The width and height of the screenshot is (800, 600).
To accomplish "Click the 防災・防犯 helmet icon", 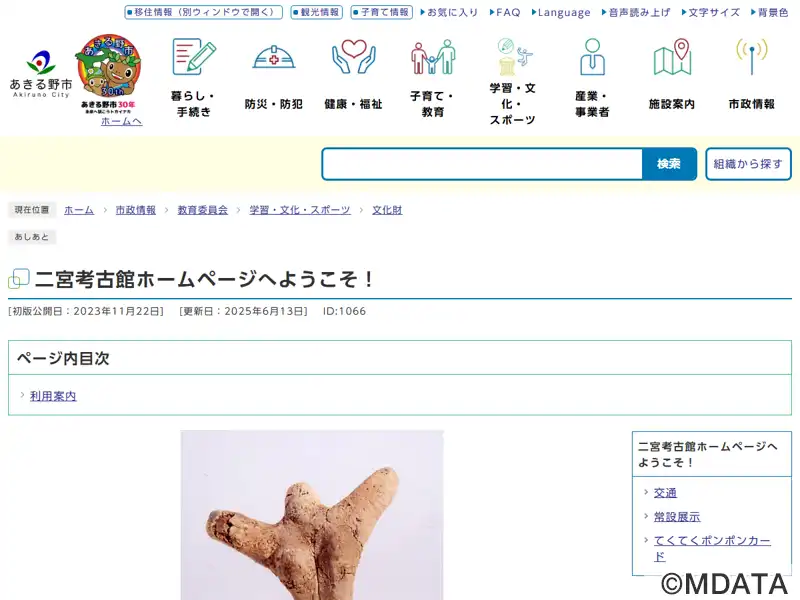I will [274, 57].
